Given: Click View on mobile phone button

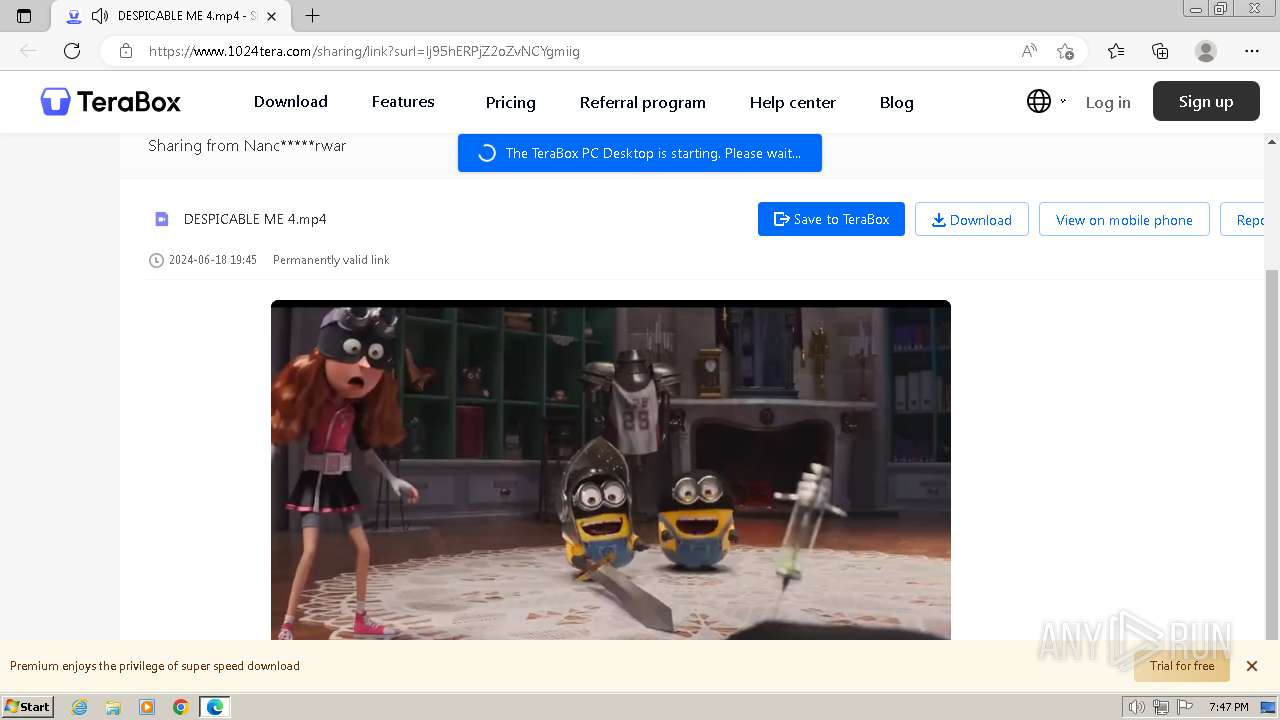Looking at the screenshot, I should pos(1124,219).
